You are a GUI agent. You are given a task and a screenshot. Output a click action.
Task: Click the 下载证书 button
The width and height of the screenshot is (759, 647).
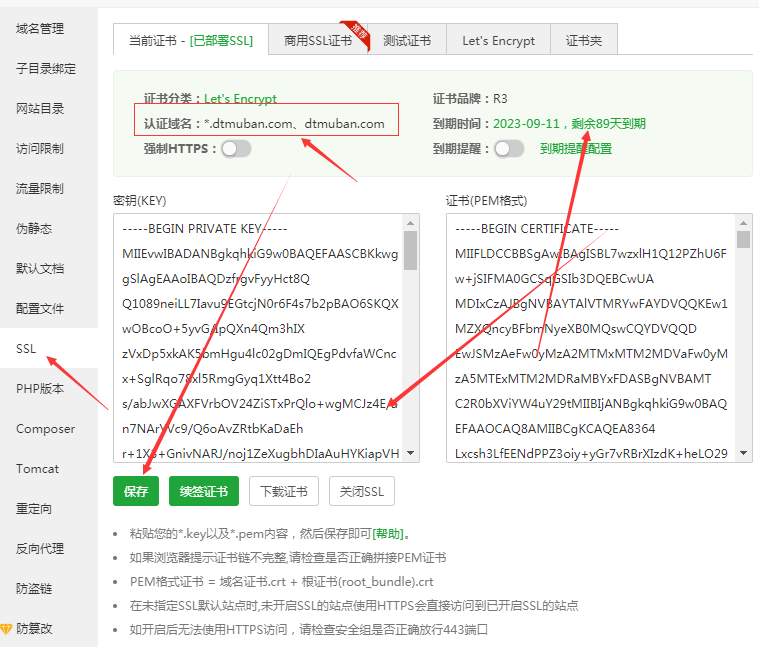pos(284,491)
